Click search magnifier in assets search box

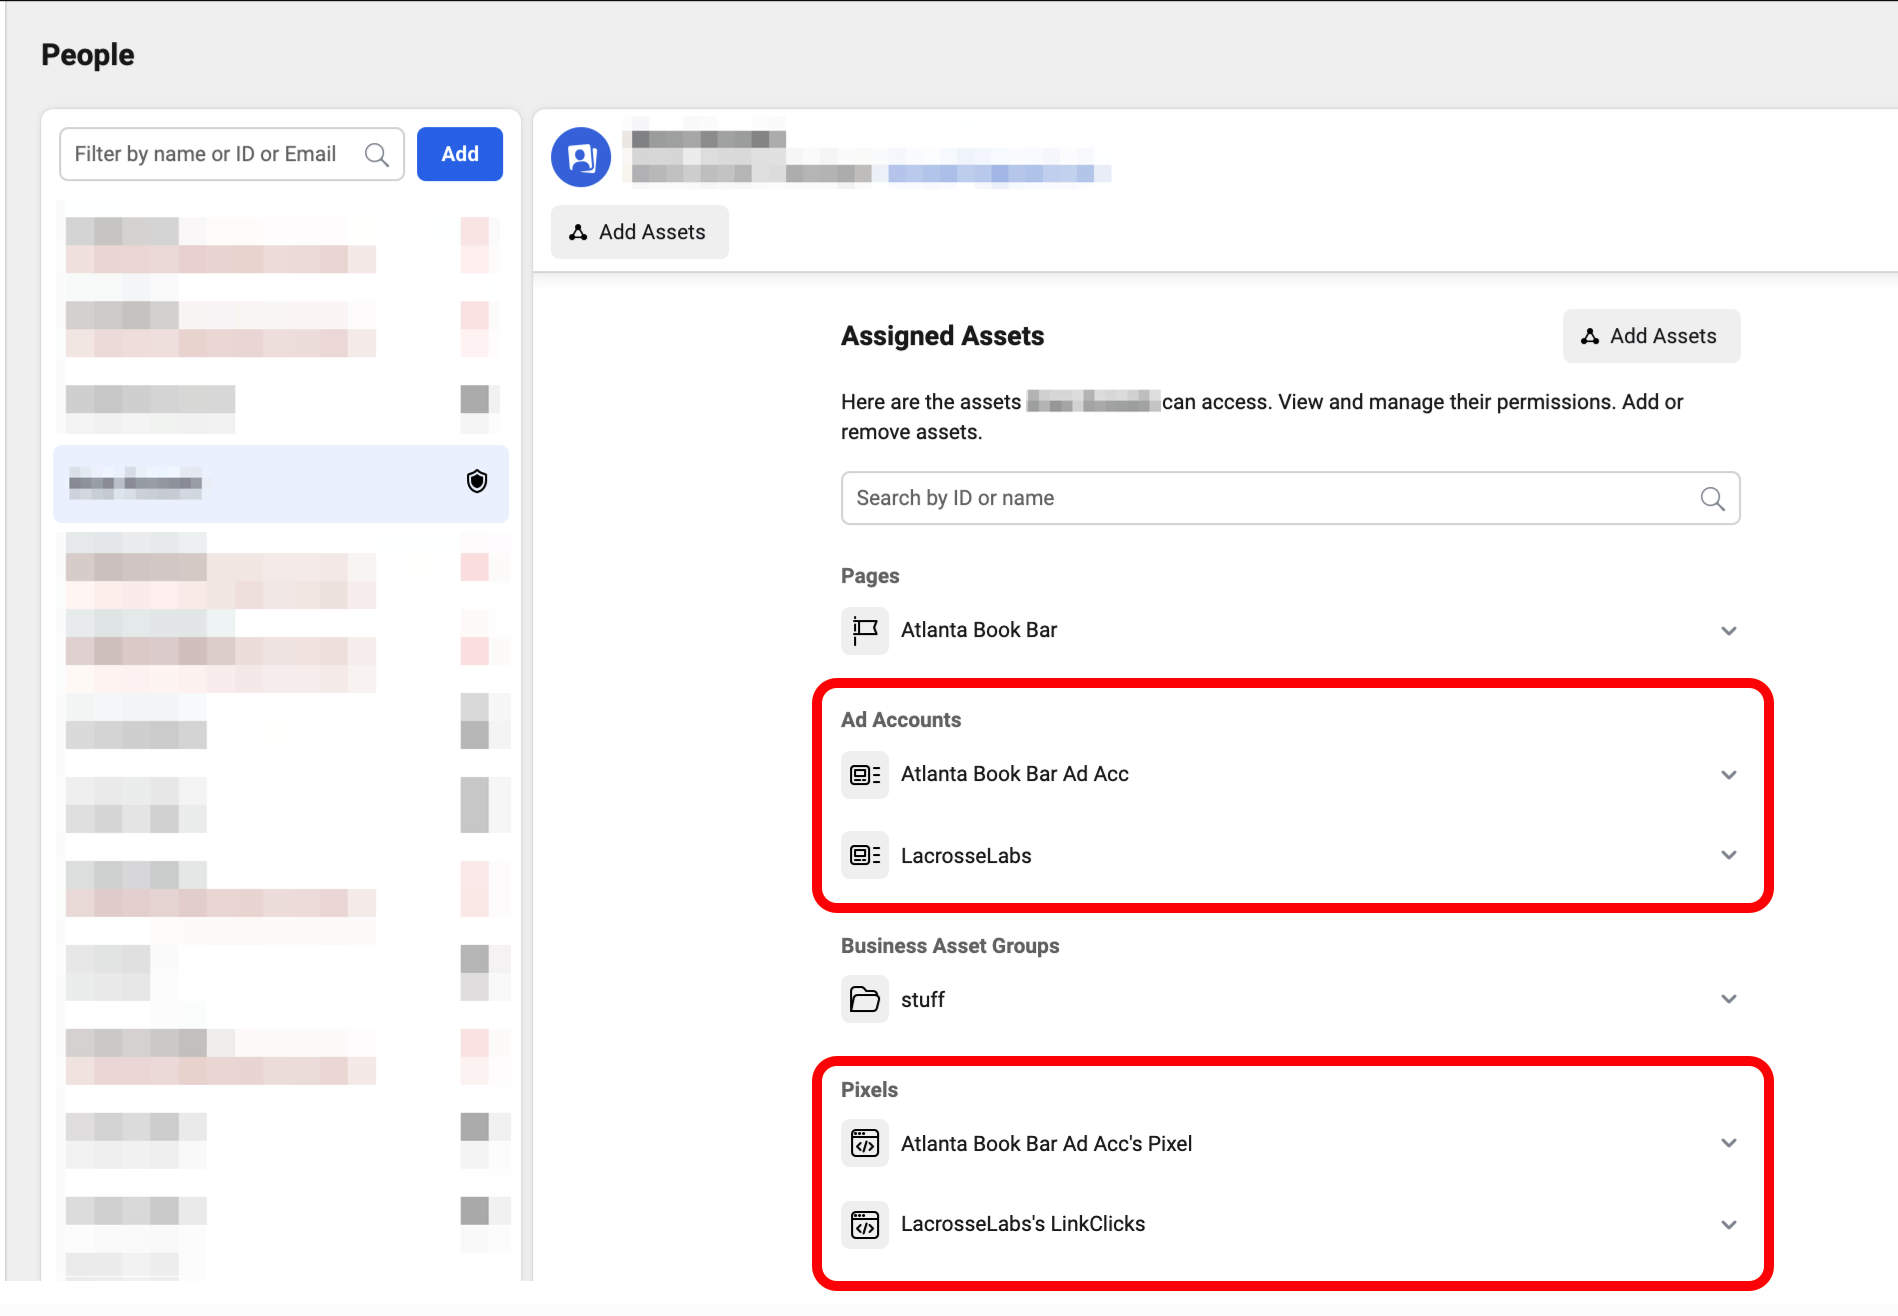[1712, 498]
